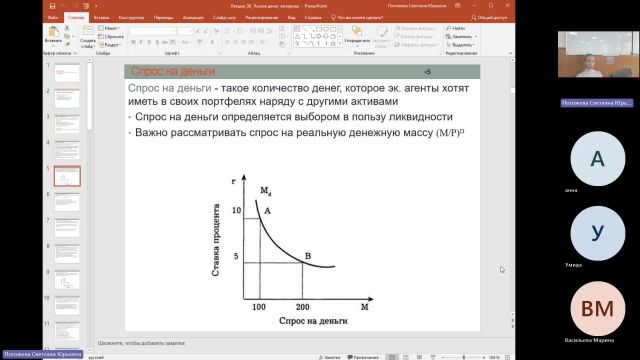Increase font size with the large A icon
Image resolution: width=640 pixels, height=360 pixels.
click(x=198, y=31)
